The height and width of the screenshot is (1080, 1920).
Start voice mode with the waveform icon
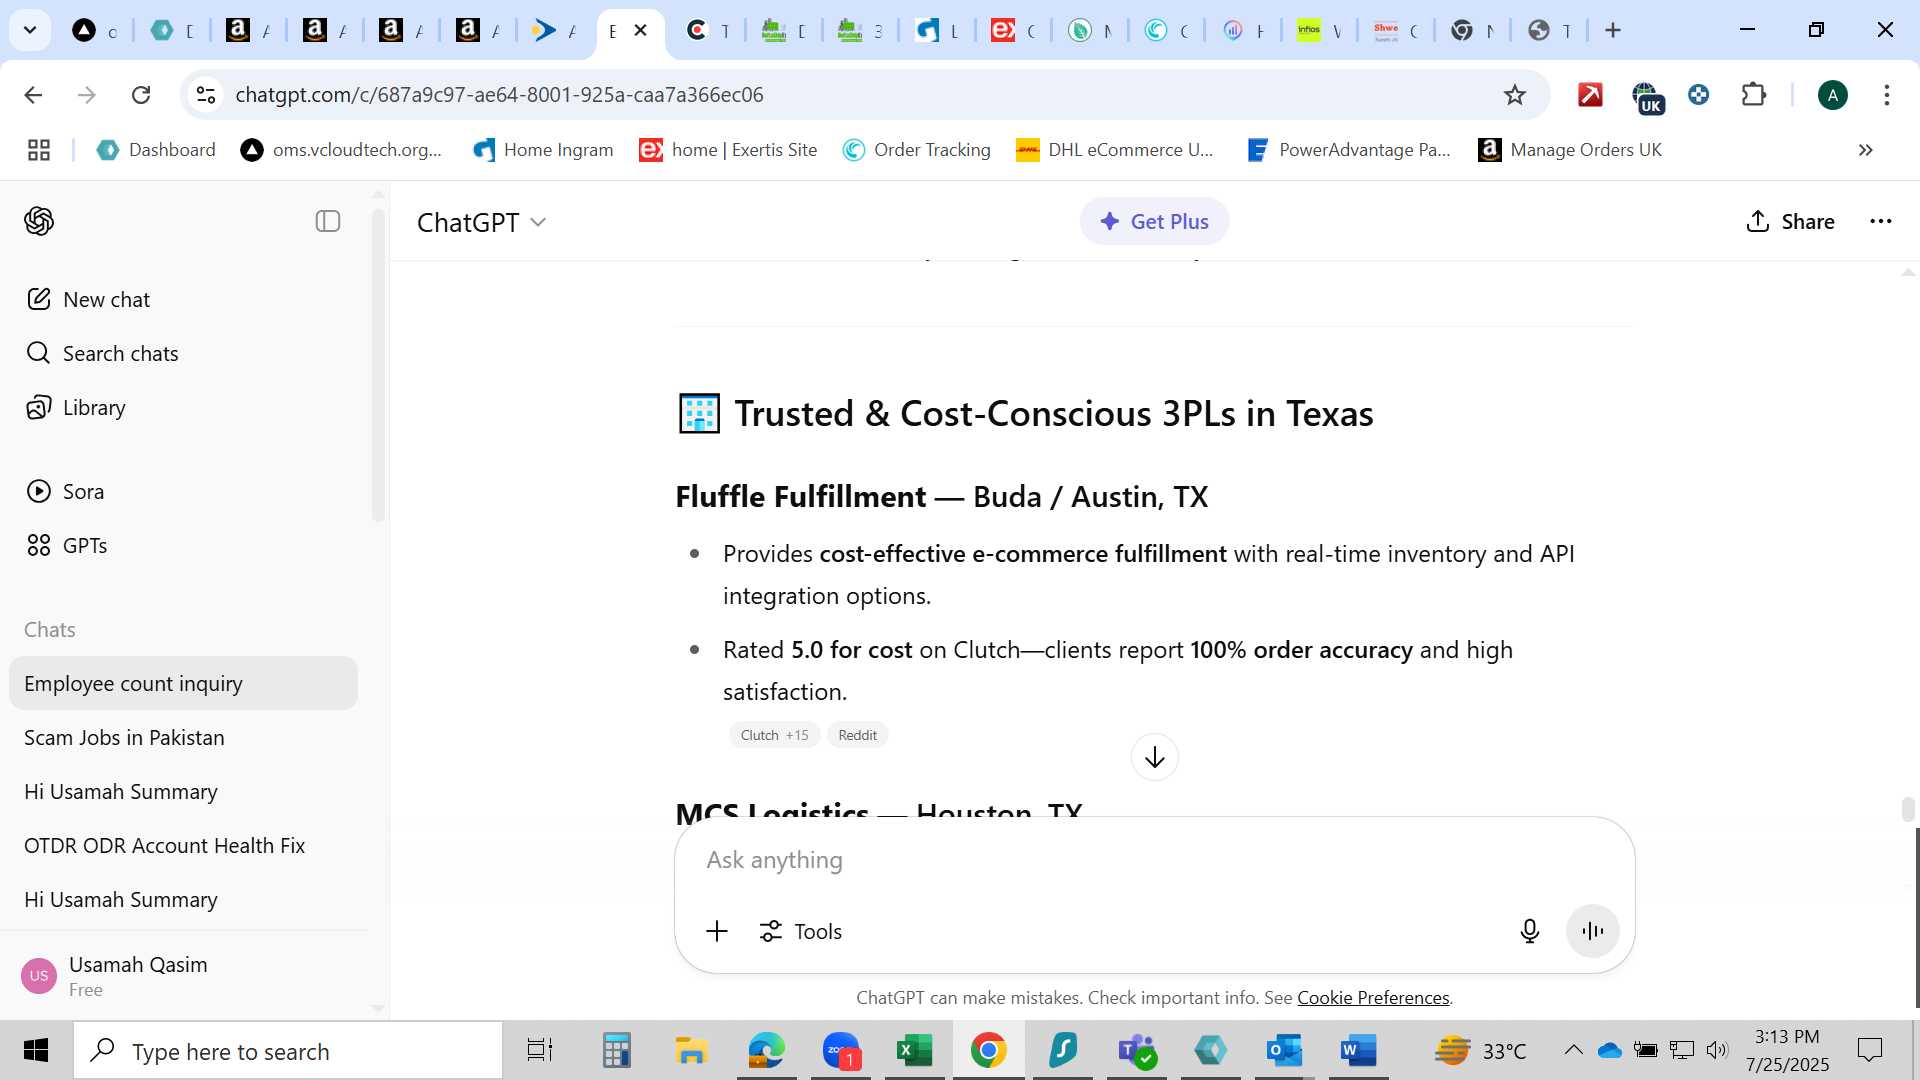(1592, 931)
